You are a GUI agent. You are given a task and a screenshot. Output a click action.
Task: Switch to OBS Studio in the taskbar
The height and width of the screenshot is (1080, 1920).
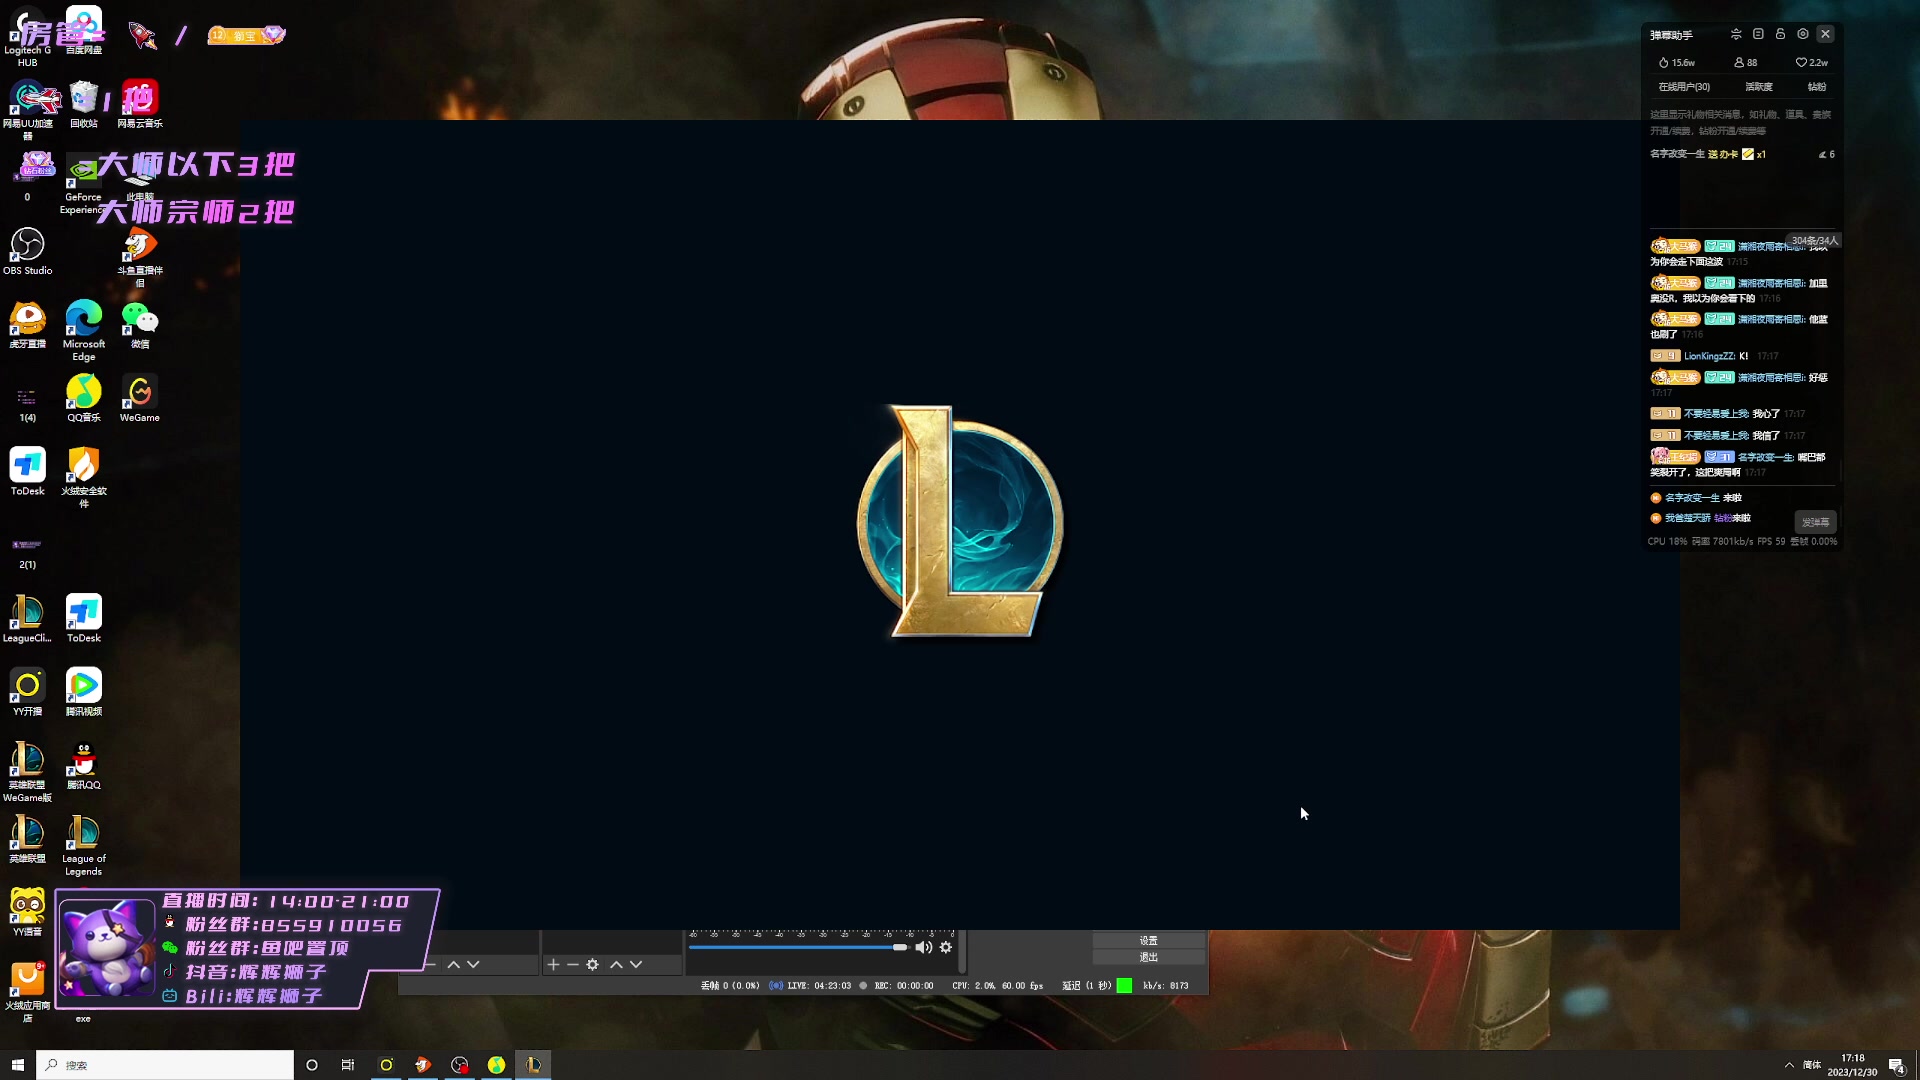click(x=460, y=1065)
